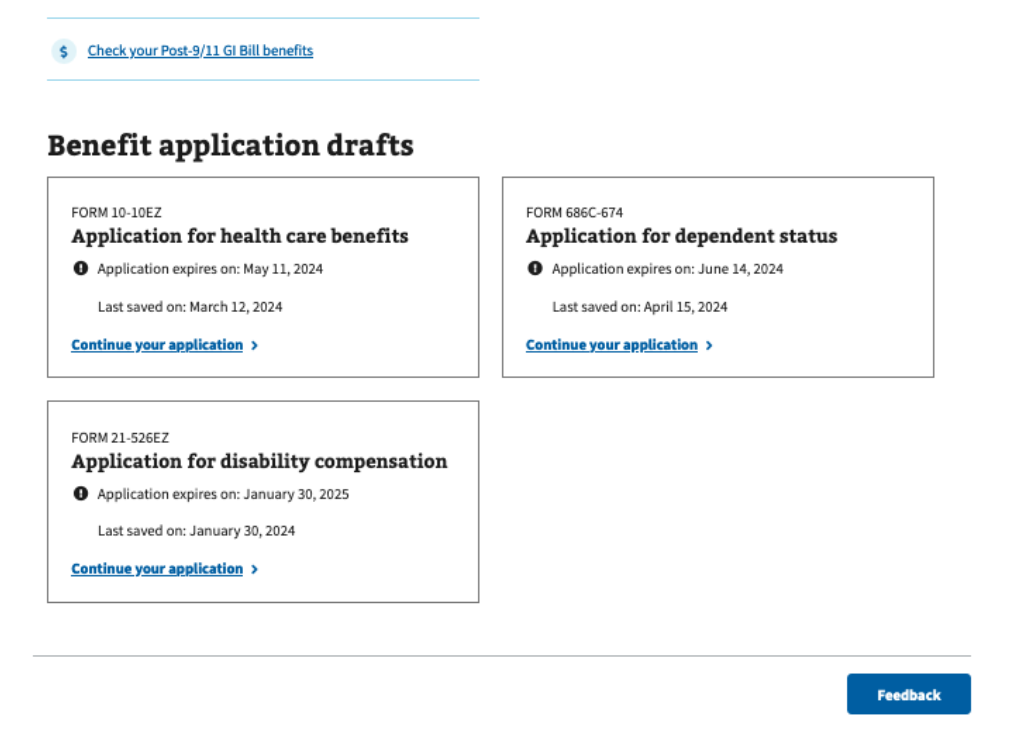
Task: Click the info icon on health care card
Action: [x=79, y=268]
